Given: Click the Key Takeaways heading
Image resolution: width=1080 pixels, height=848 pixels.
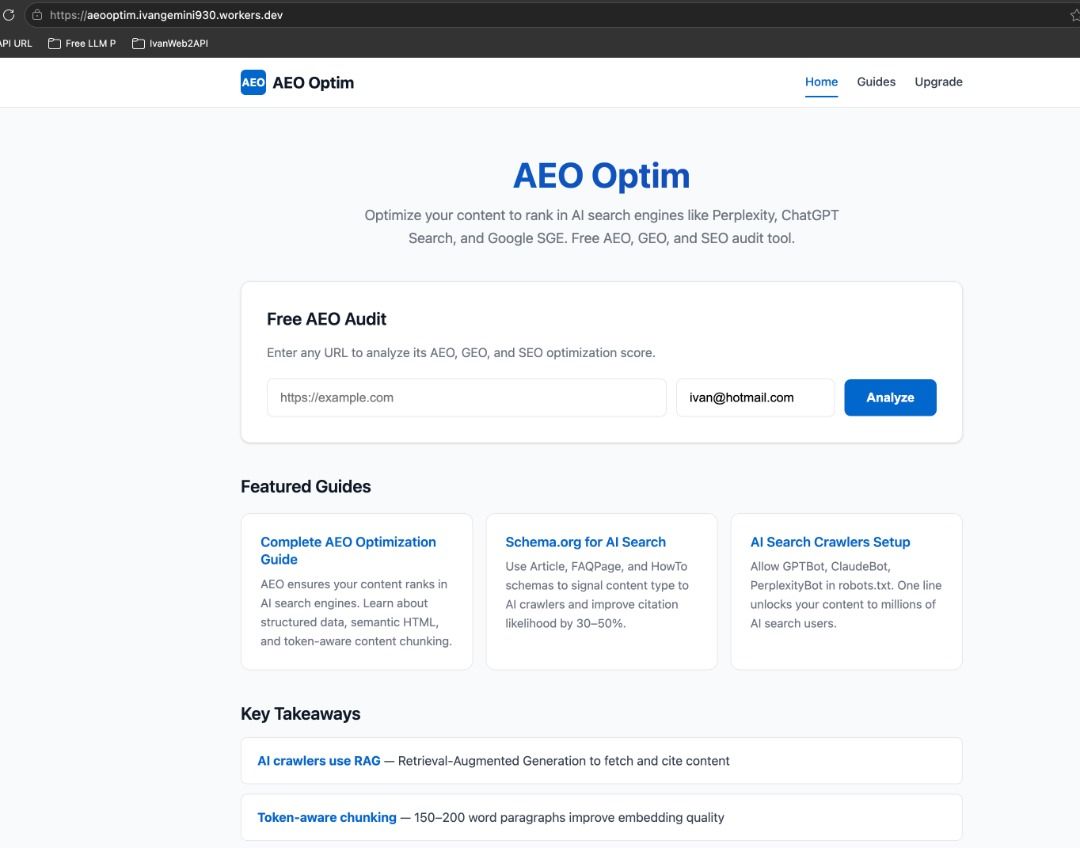Looking at the screenshot, I should coord(300,714).
